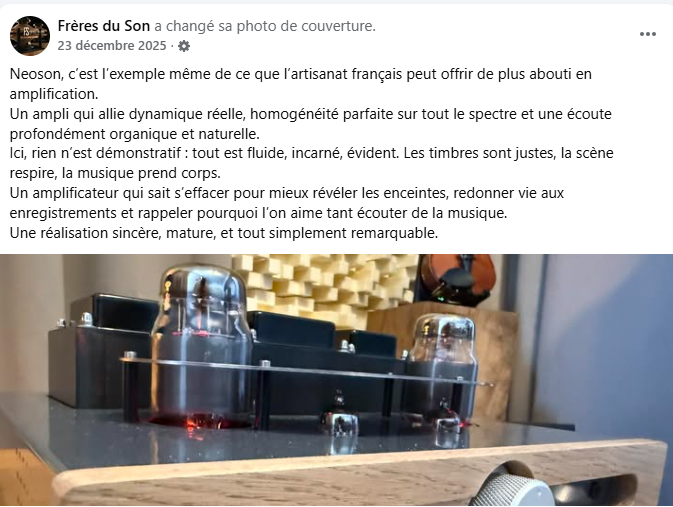This screenshot has height=507, width=673.
Task: Open the Frères du Son profile avatar
Action: [30, 36]
